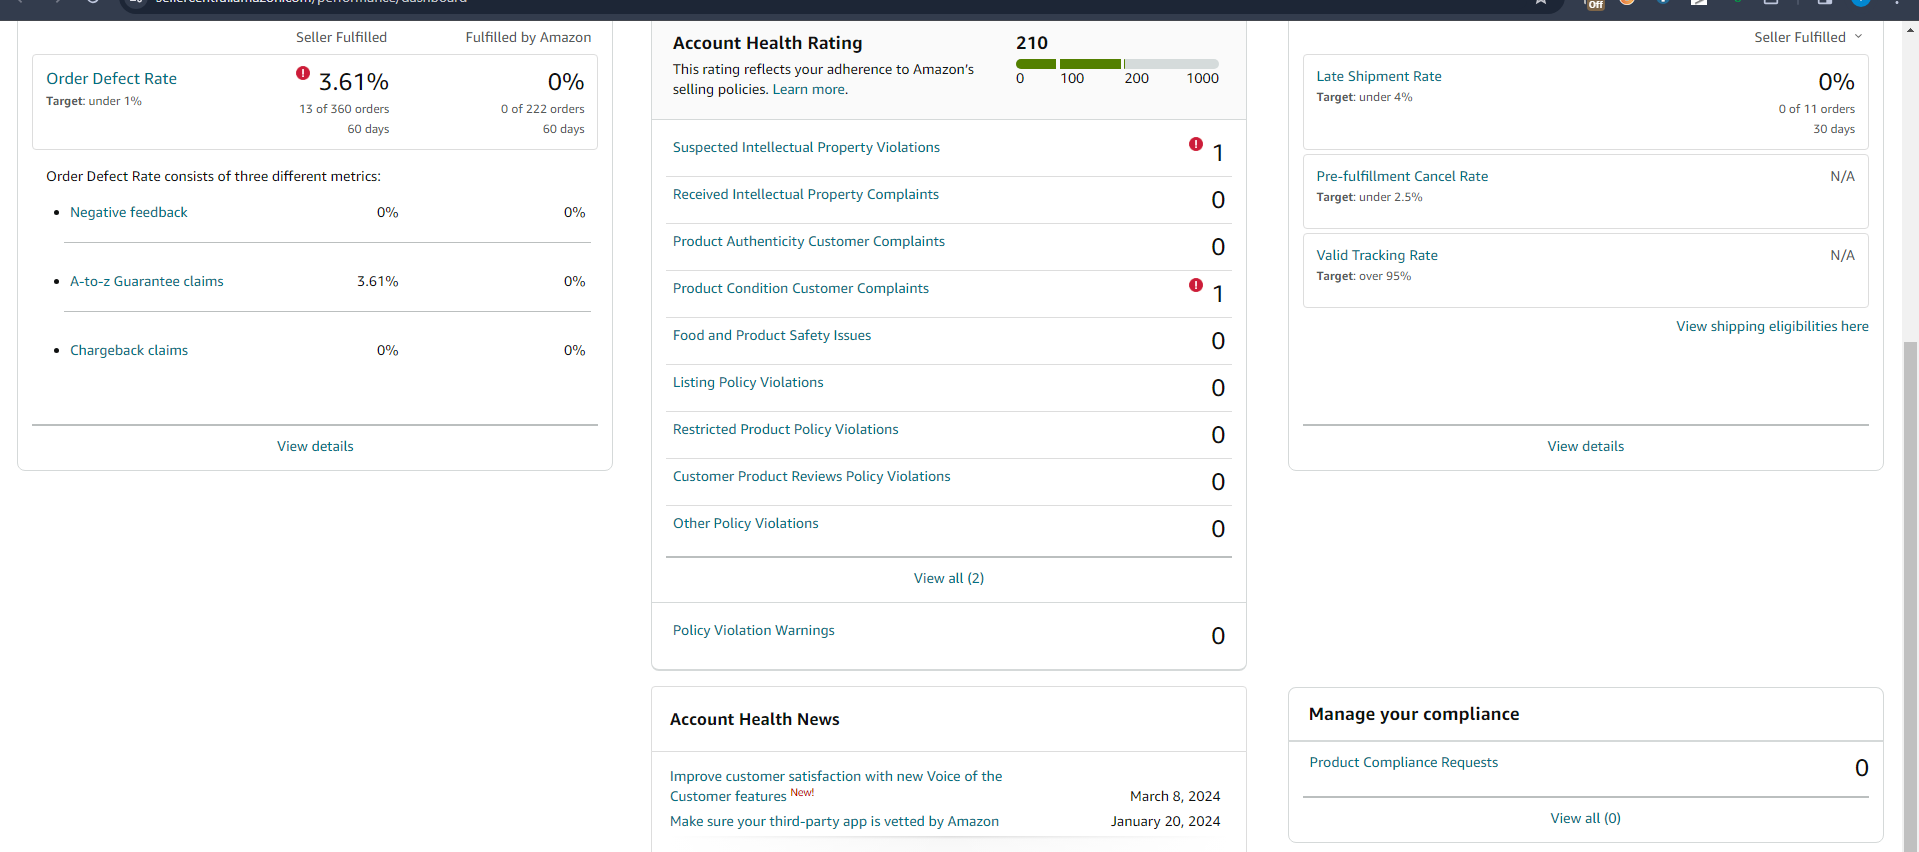Click the March 8, 2024 news date
Image resolution: width=1919 pixels, height=852 pixels.
pos(1175,796)
